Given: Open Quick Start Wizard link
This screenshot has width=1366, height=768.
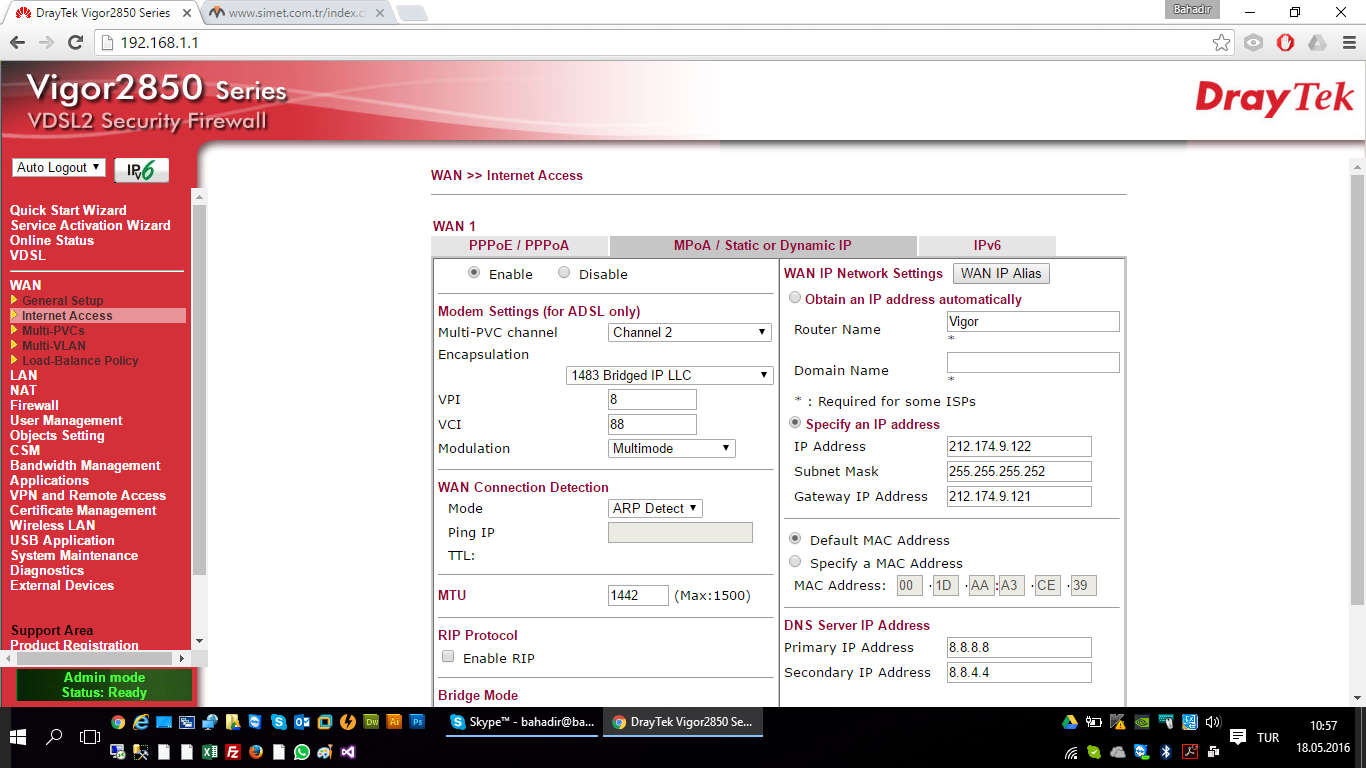Looking at the screenshot, I should [x=68, y=210].
